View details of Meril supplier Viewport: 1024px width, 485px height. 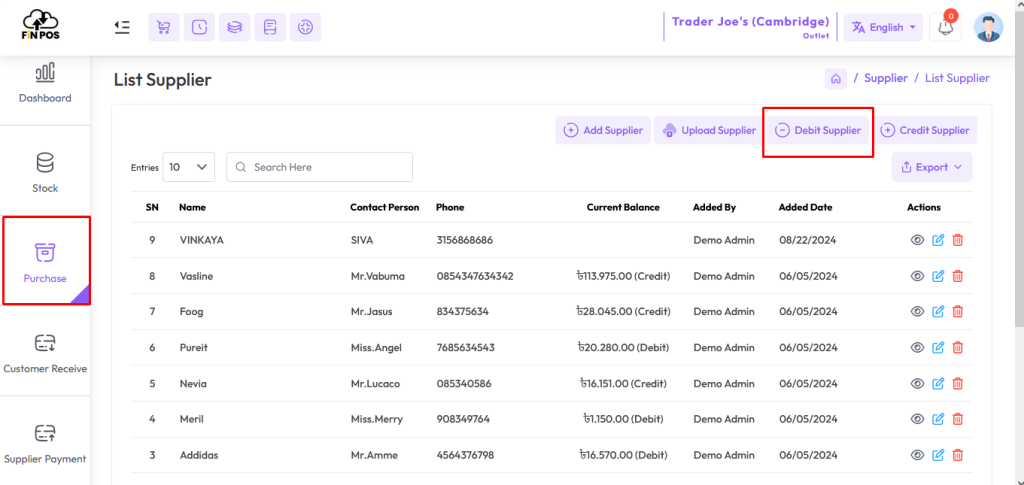[917, 419]
